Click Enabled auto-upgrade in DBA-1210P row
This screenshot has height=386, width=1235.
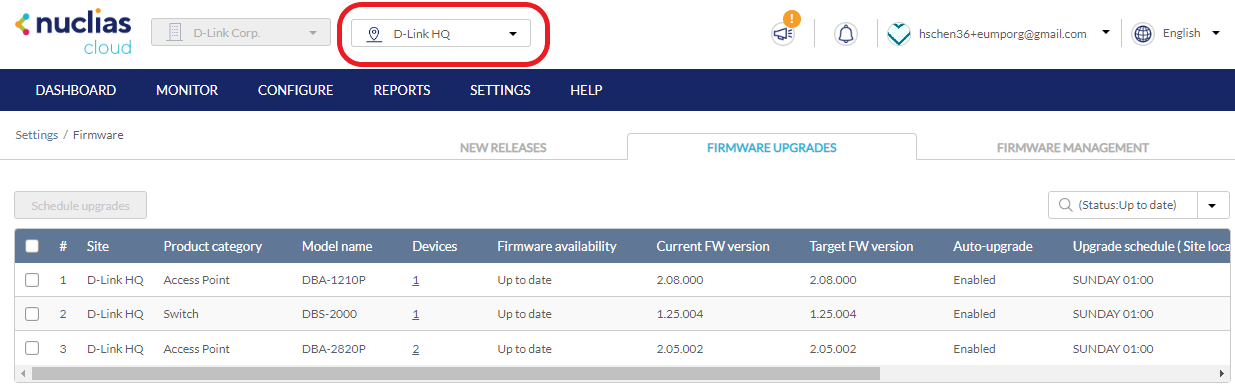point(974,280)
